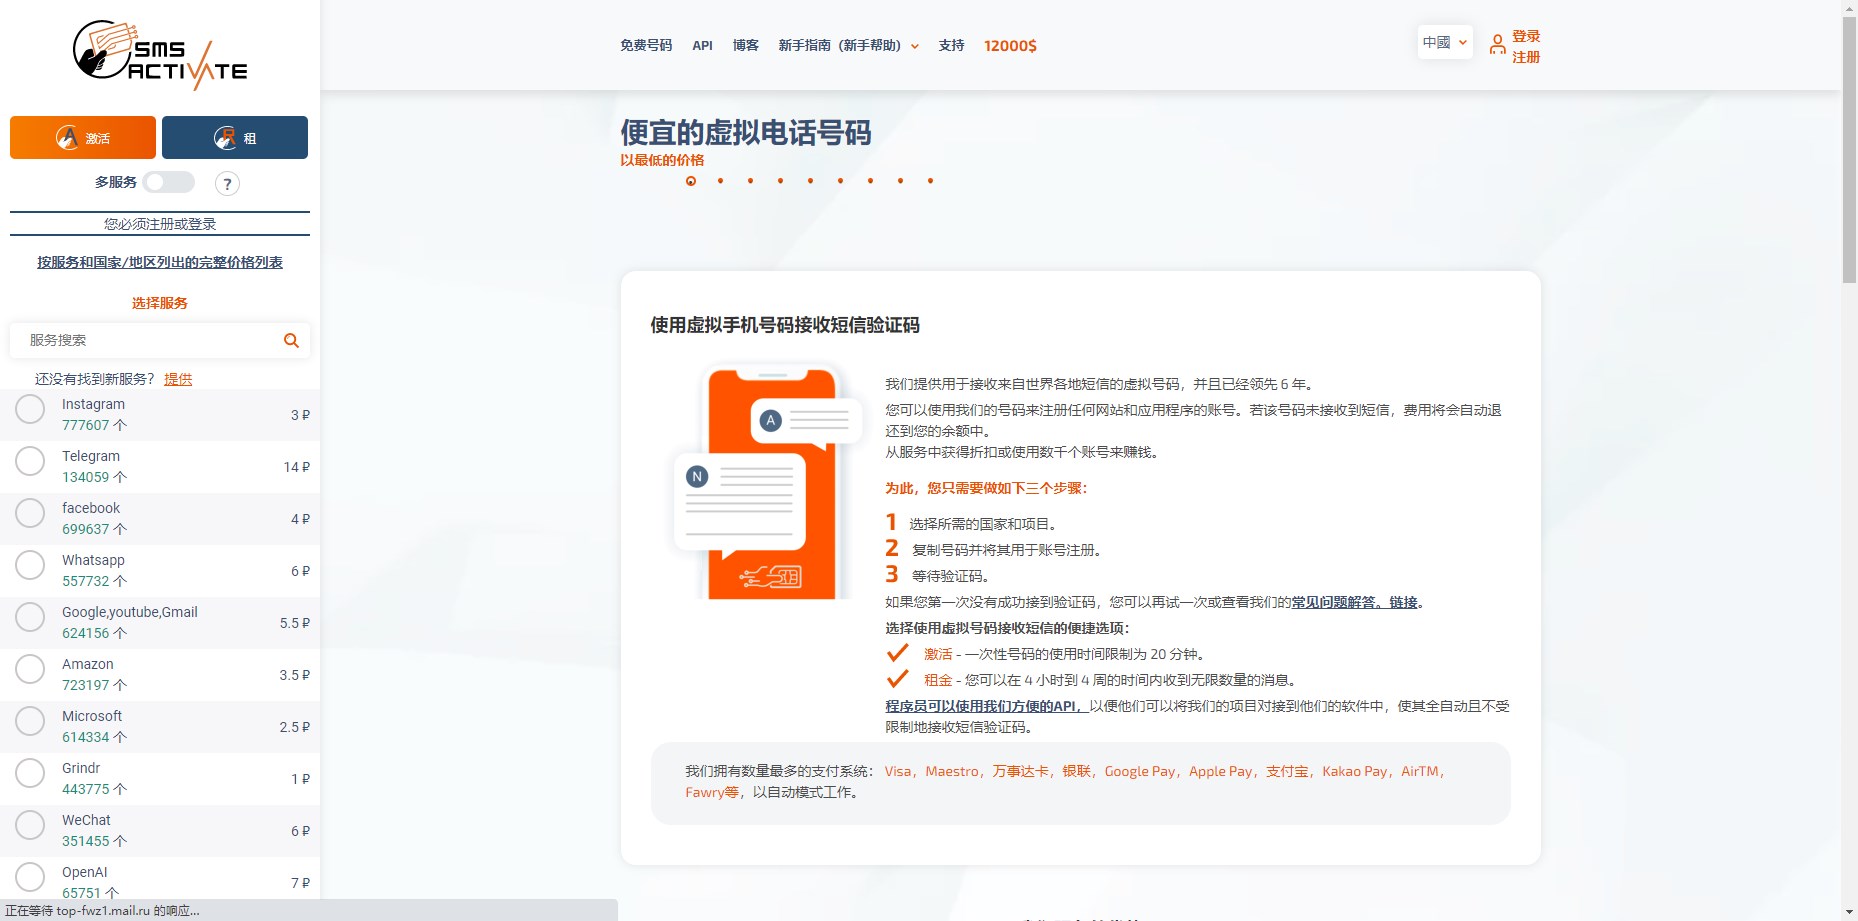Select the Amazon service radio button
This screenshot has width=1858, height=921.
[x=30, y=669]
